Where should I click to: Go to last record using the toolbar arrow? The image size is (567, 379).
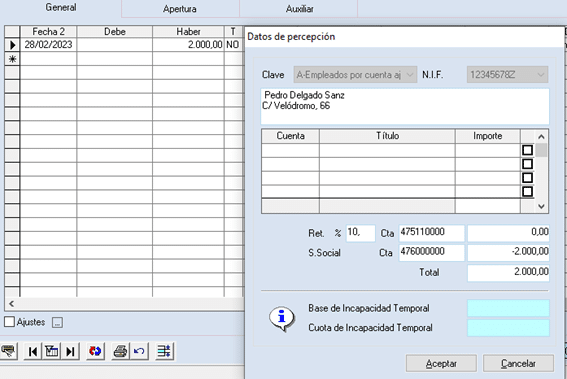coord(71,351)
